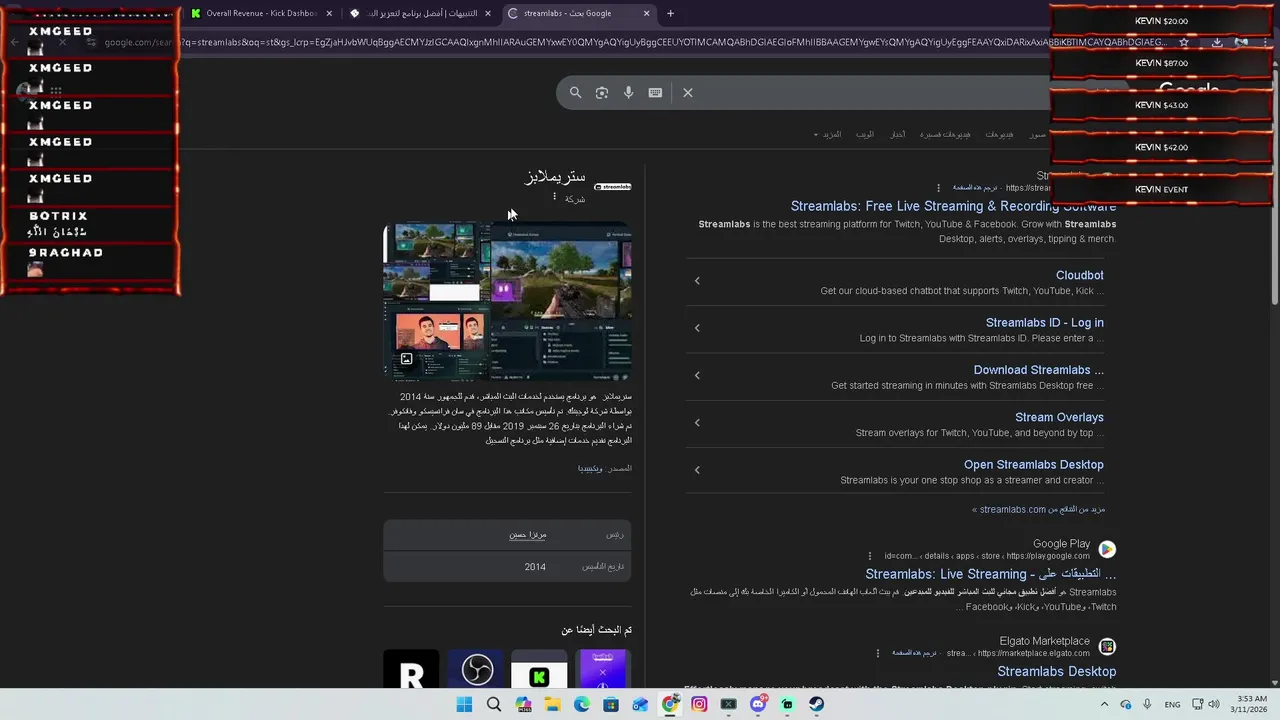Viewport: 1280px width, 720px height.
Task: Open three-dot menu of Google Play result
Action: pyautogui.click(x=871, y=556)
